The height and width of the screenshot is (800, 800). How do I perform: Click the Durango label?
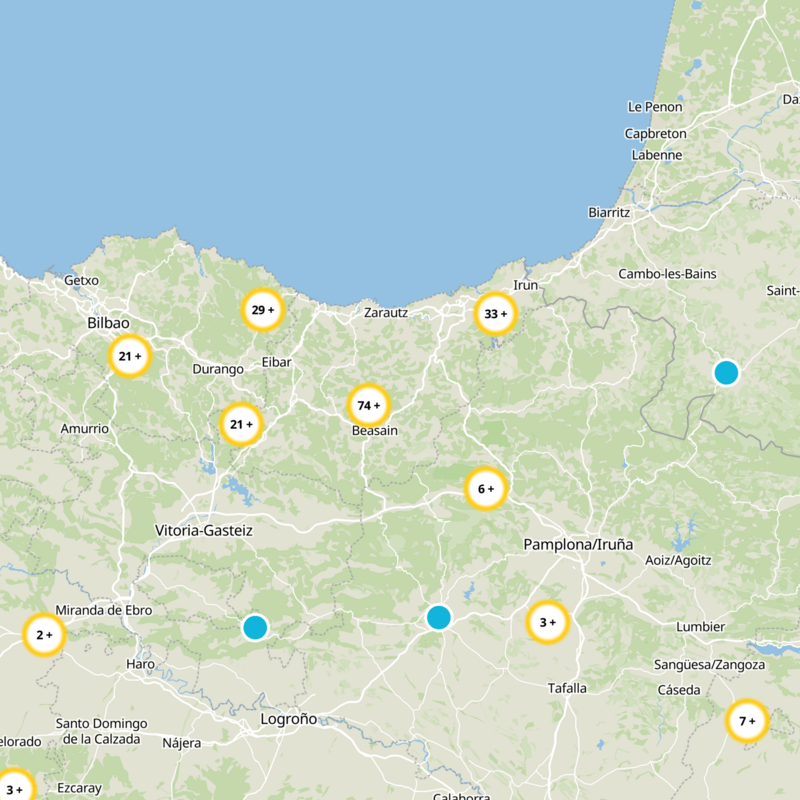(x=218, y=369)
